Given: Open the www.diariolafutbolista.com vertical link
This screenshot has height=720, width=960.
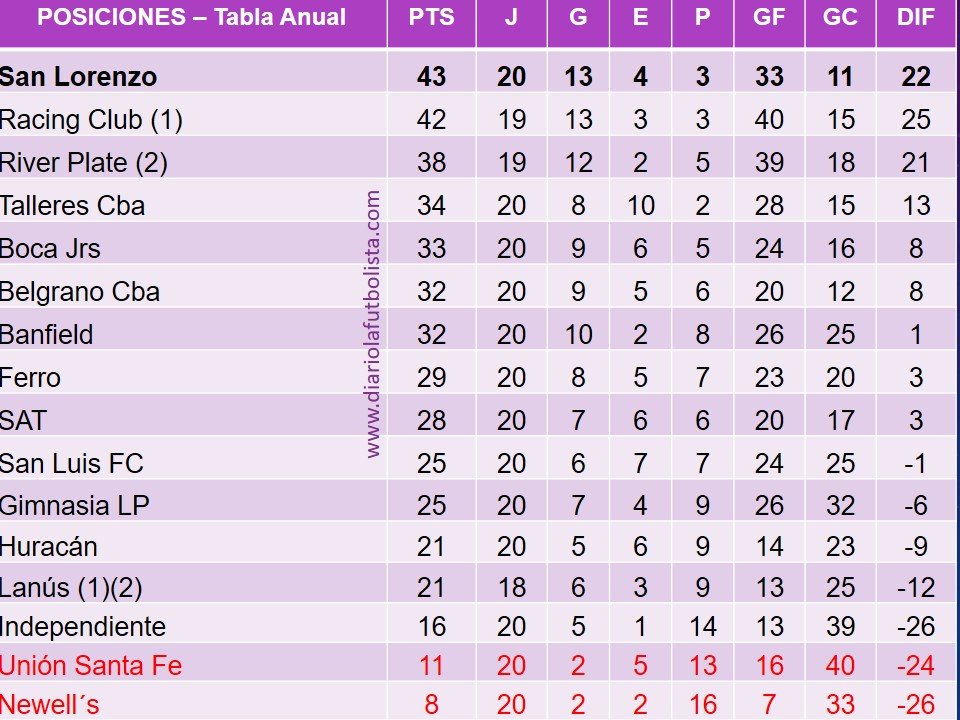Looking at the screenshot, I should [372, 324].
